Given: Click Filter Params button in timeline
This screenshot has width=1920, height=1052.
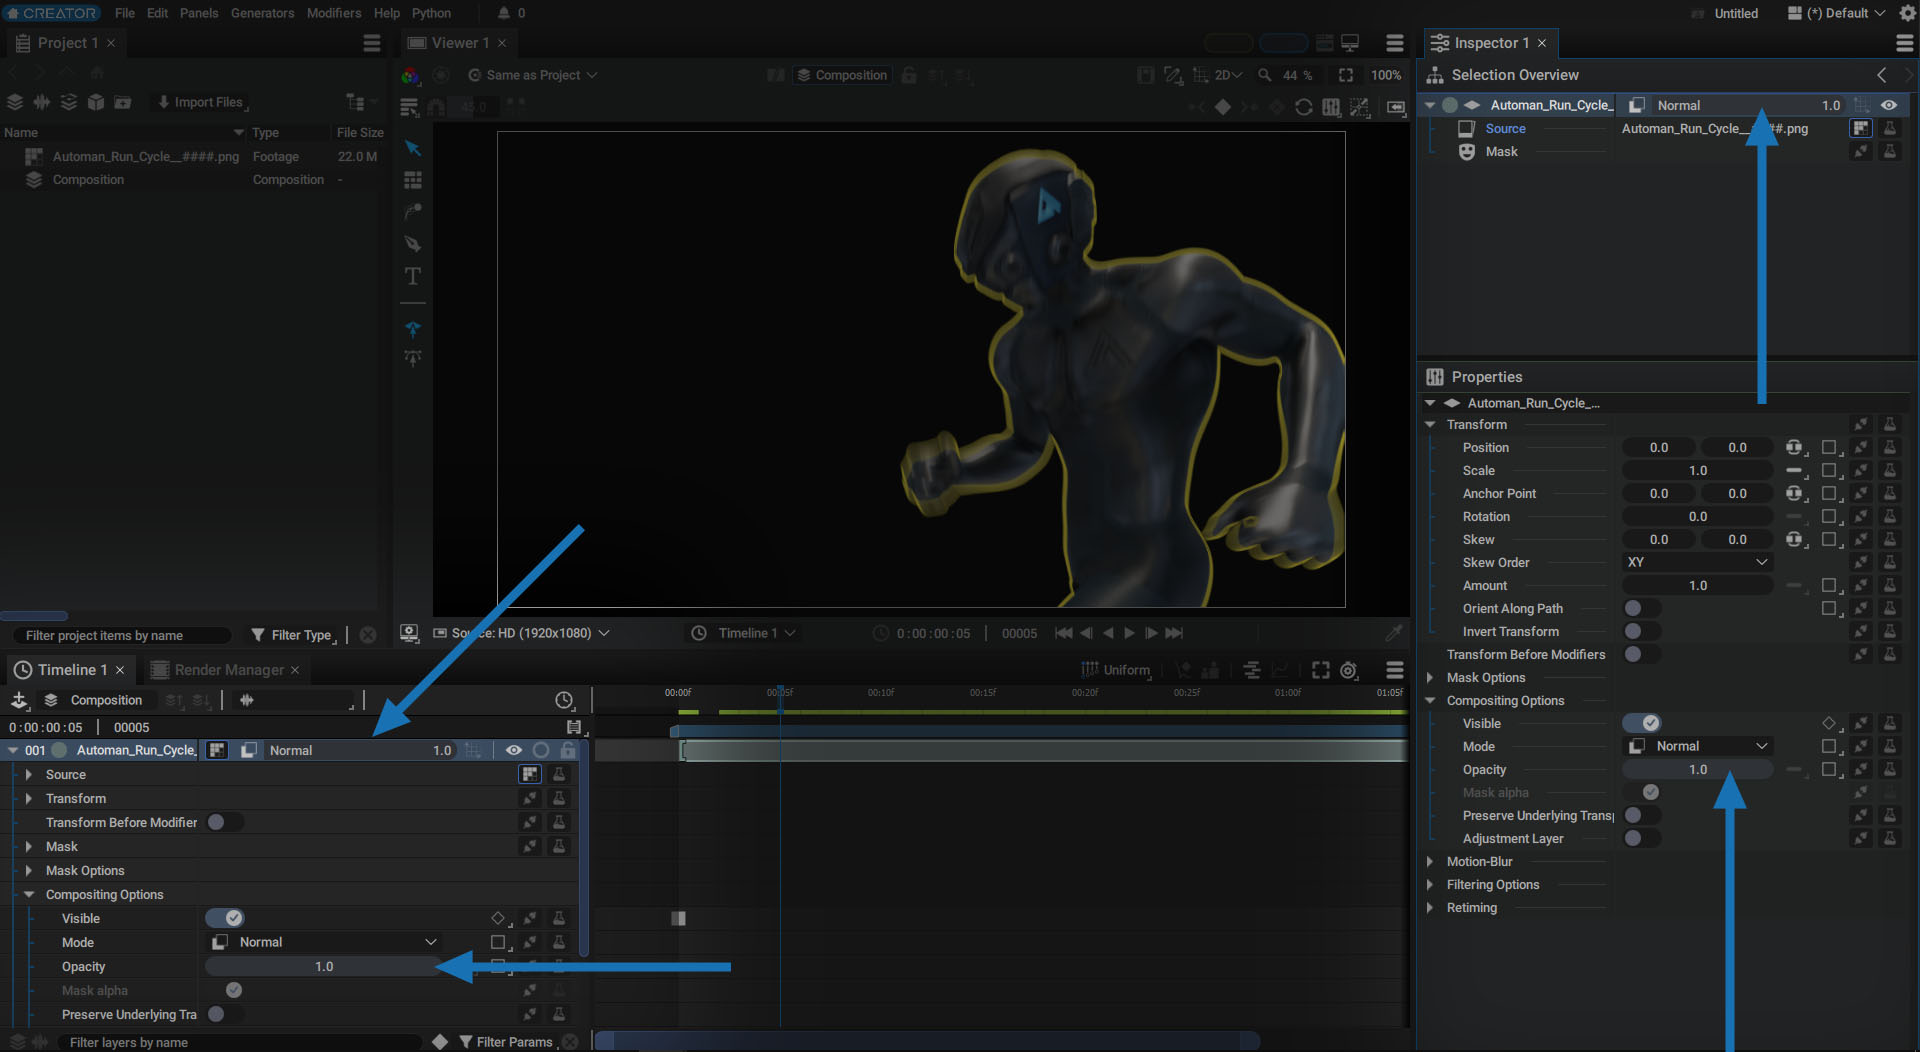Looking at the screenshot, I should [506, 1042].
